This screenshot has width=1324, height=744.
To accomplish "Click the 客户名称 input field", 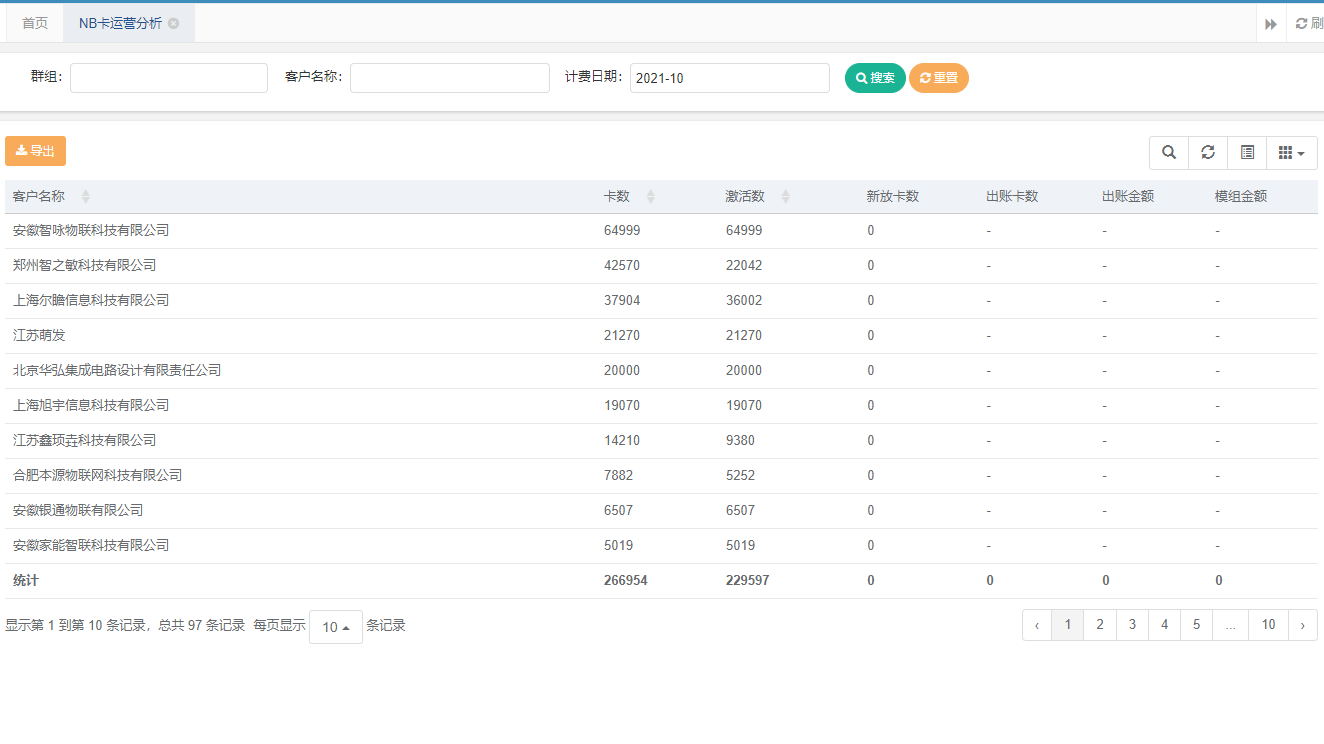I will pyautogui.click(x=450, y=78).
